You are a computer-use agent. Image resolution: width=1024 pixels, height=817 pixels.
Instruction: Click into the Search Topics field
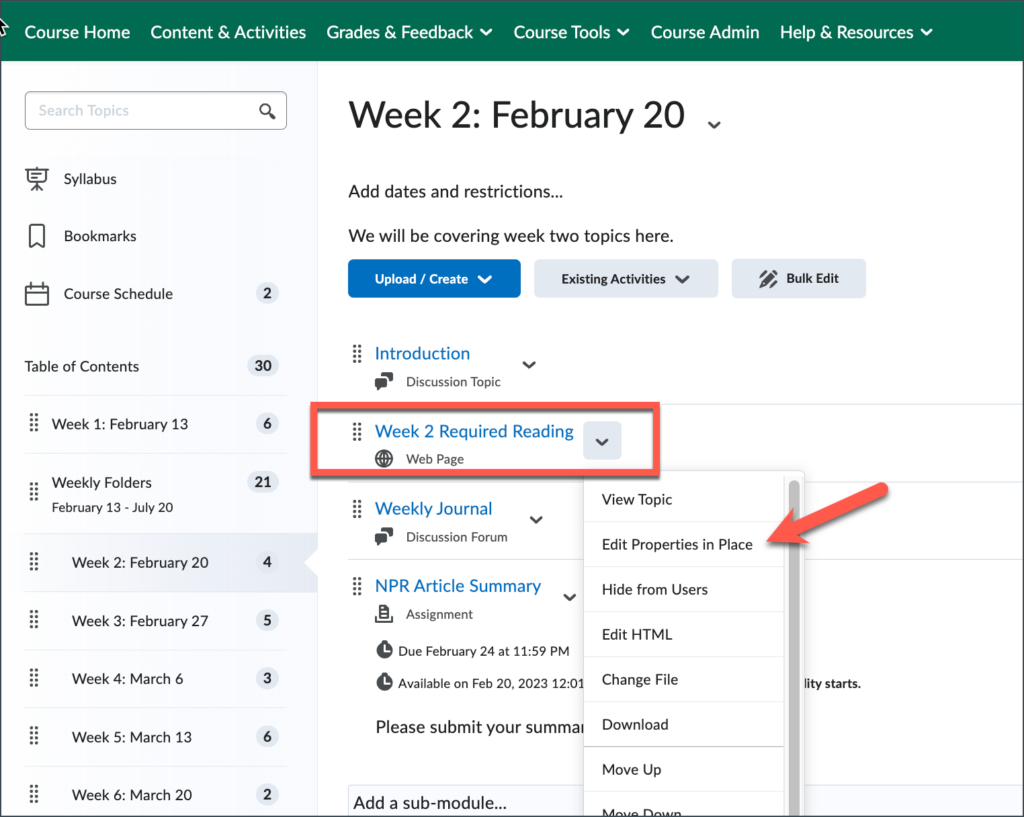pyautogui.click(x=155, y=110)
